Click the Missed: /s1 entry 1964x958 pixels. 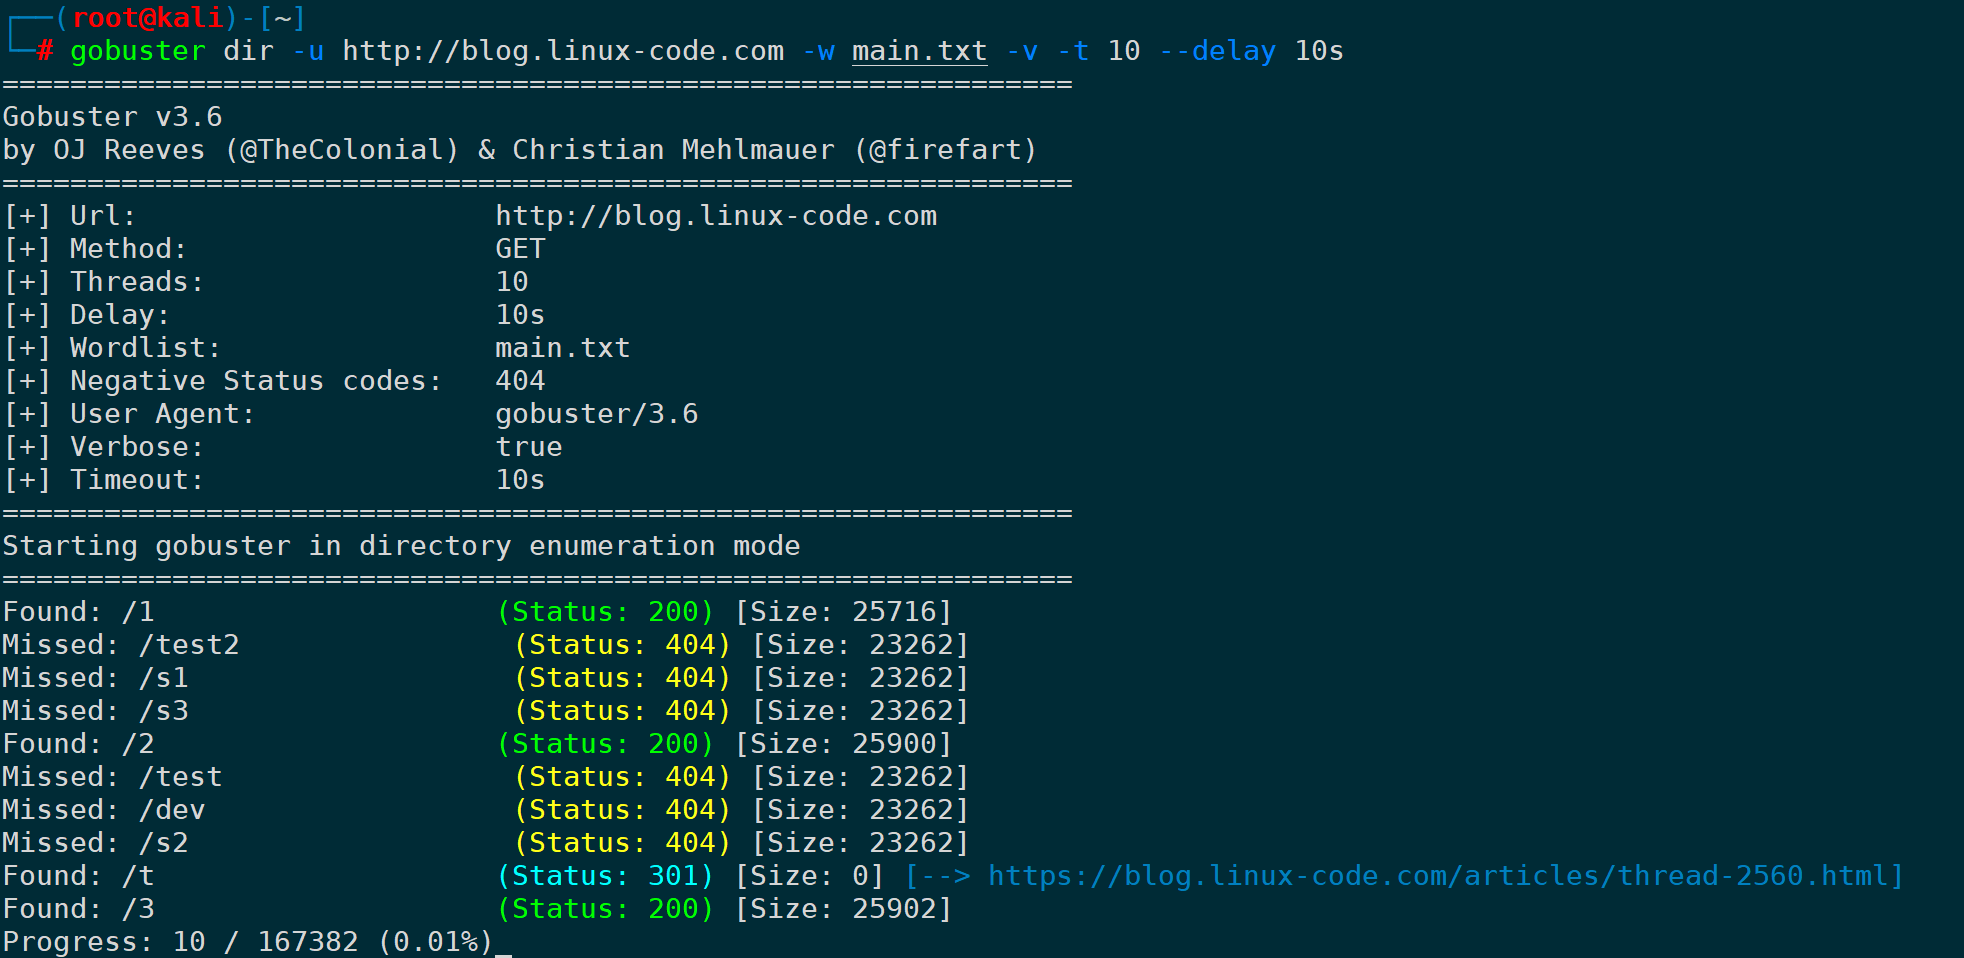(x=95, y=678)
